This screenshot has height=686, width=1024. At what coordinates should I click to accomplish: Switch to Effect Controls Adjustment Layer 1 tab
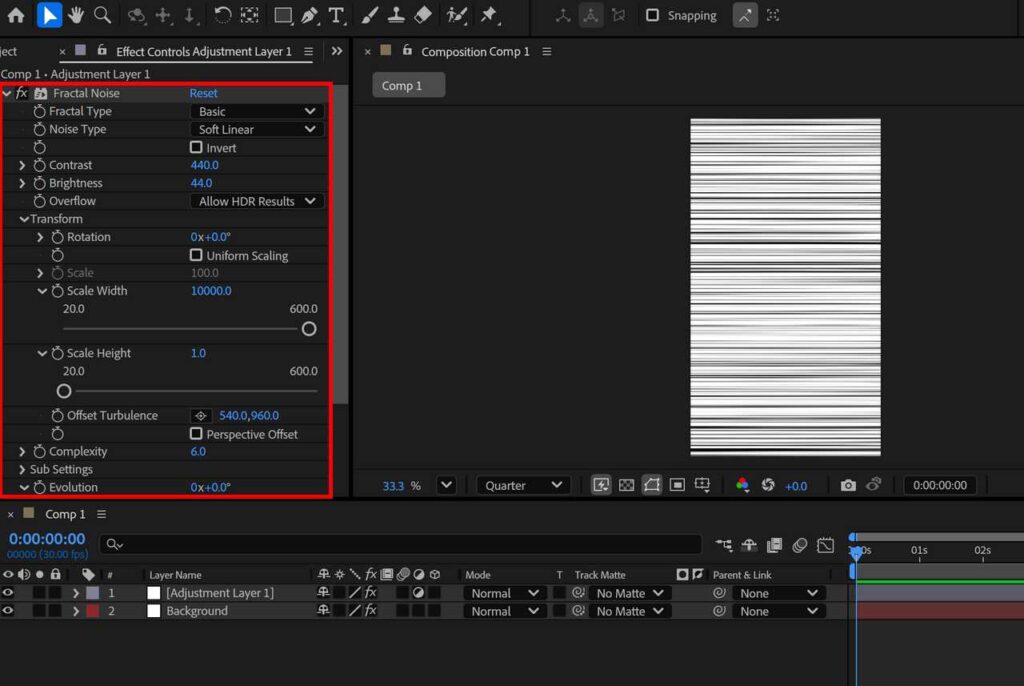click(203, 52)
